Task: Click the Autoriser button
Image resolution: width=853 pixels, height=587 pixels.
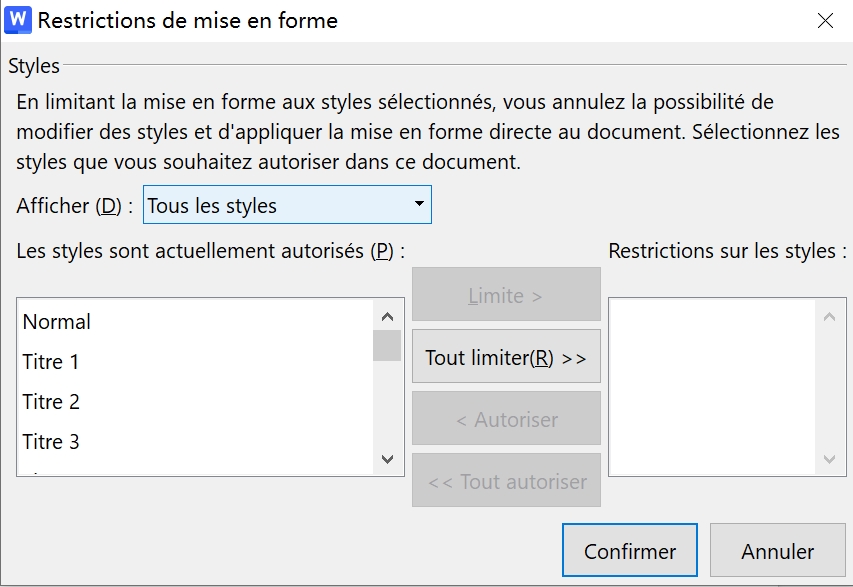Action: coord(505,418)
